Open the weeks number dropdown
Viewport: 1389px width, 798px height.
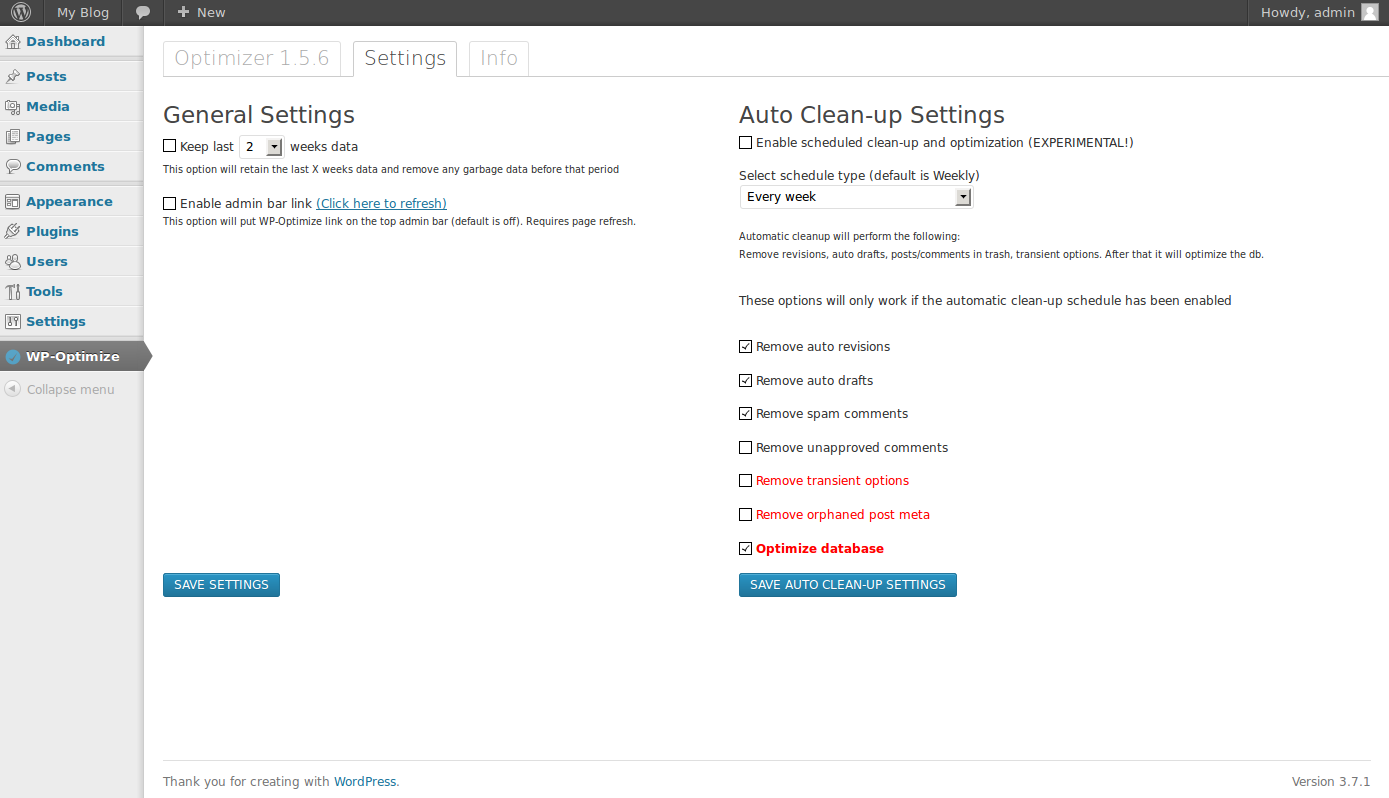point(262,147)
